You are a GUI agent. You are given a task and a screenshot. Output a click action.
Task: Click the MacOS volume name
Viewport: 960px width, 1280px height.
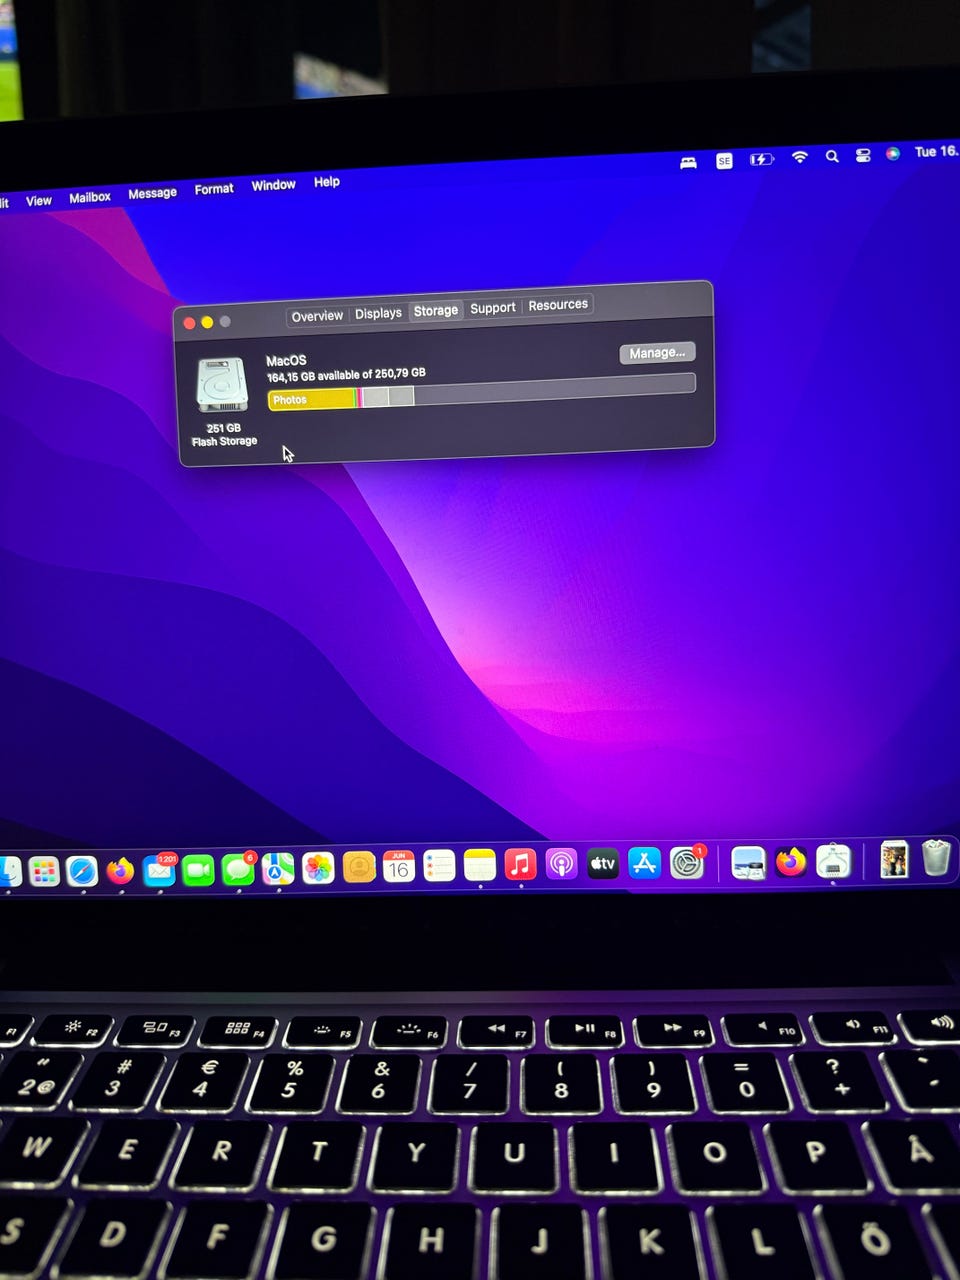(286, 361)
